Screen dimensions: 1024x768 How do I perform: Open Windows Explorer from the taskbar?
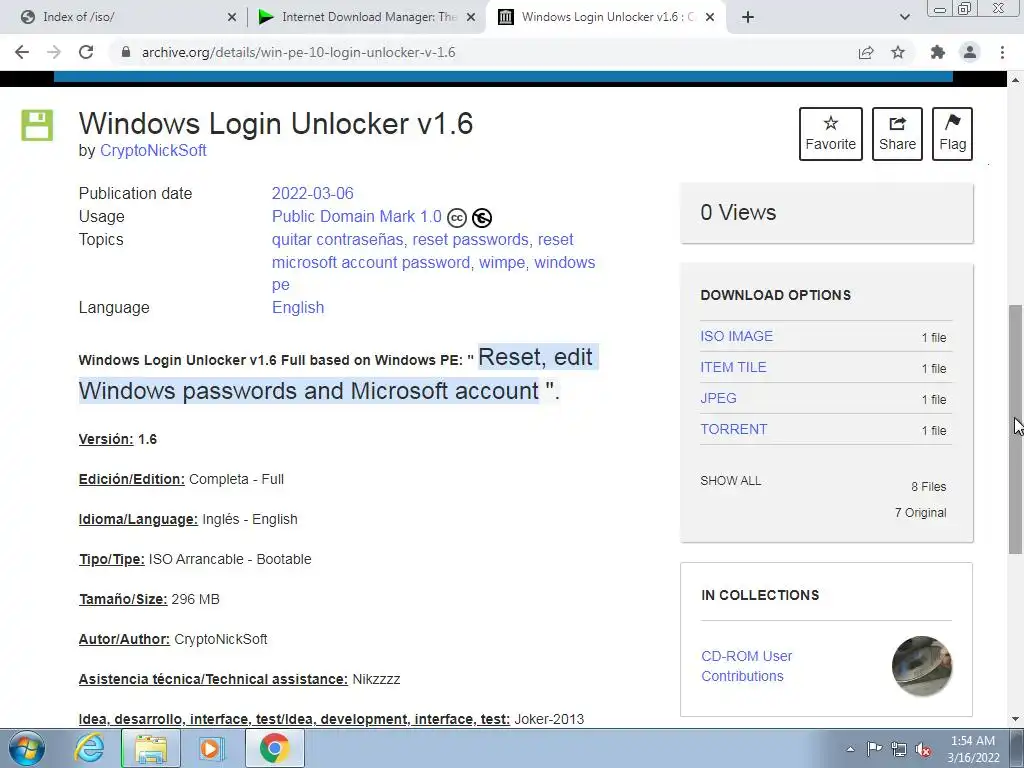(150, 748)
